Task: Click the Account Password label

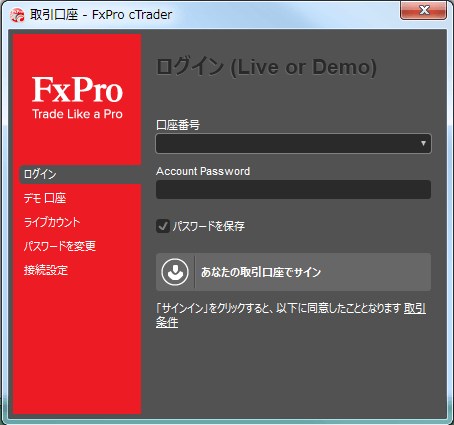Action: (x=203, y=171)
